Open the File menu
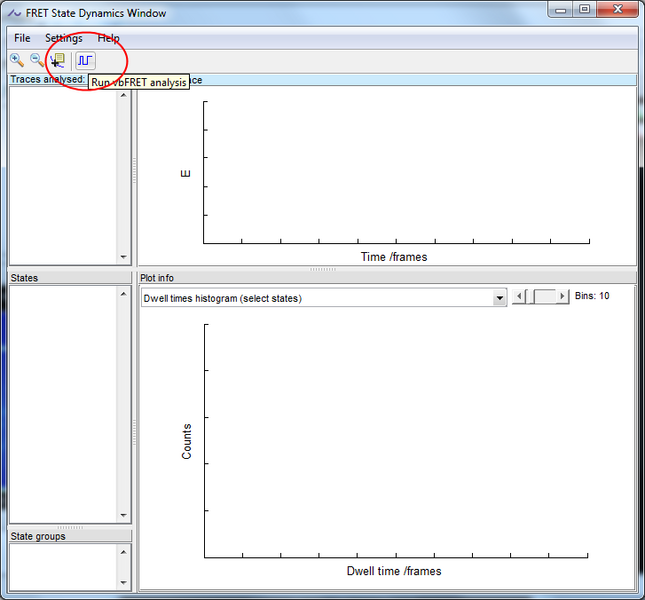 point(22,38)
